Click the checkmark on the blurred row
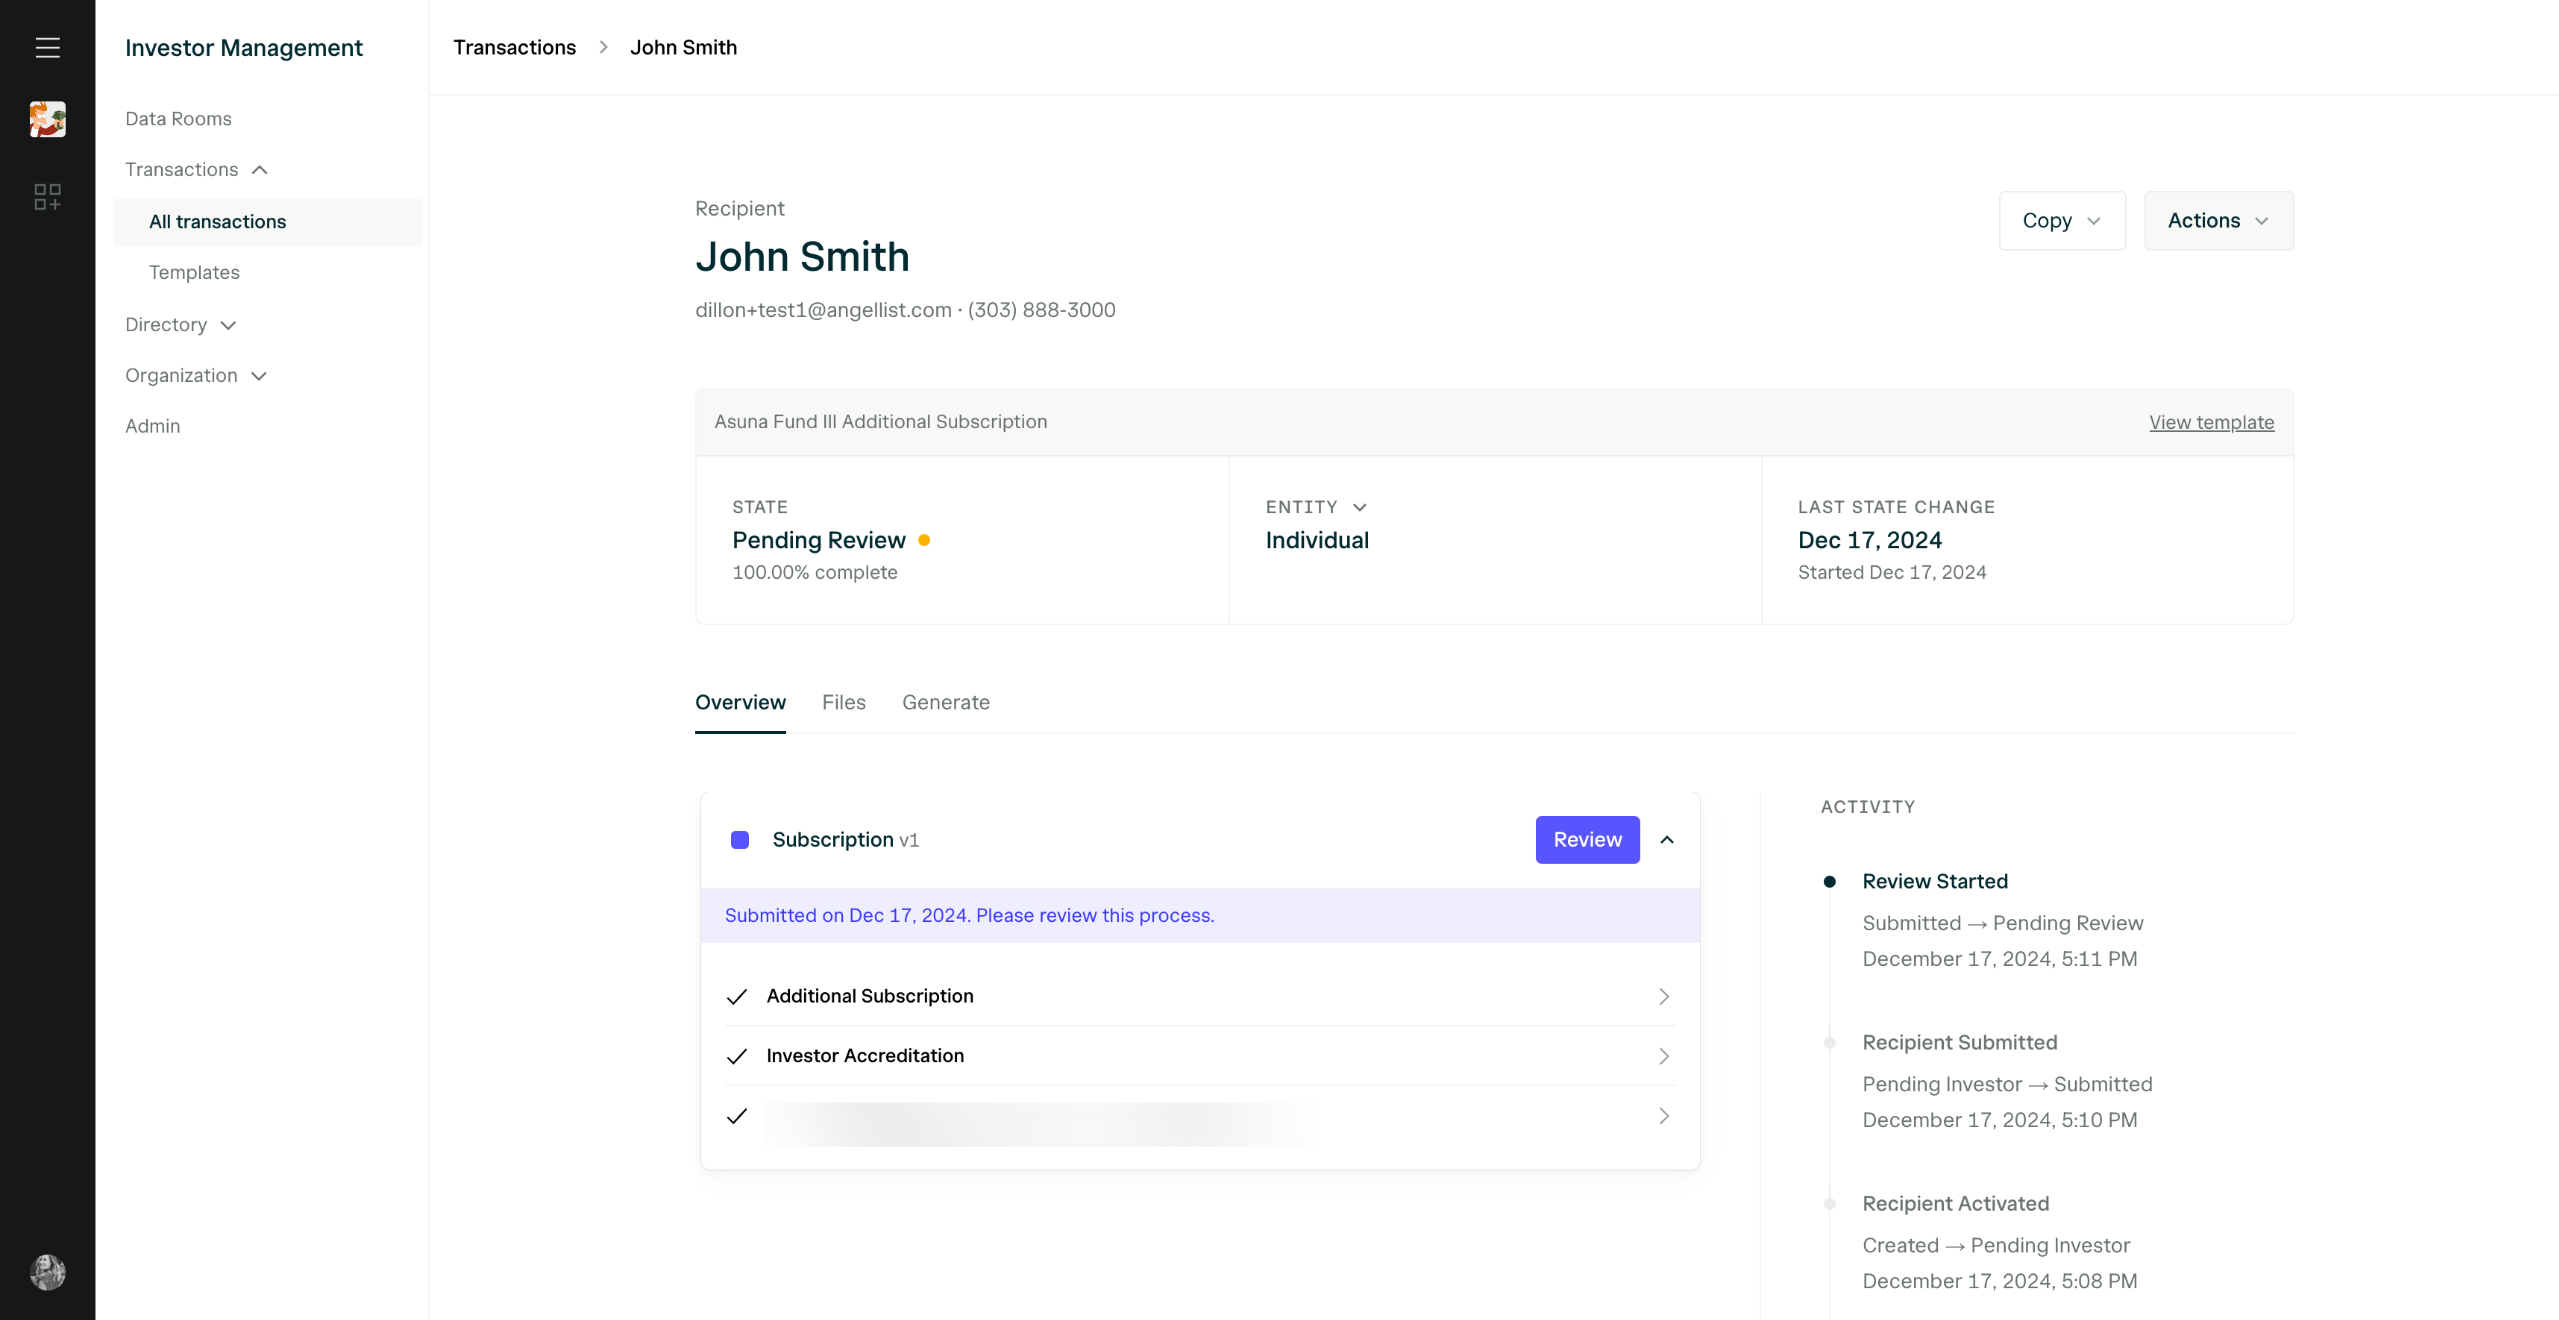2559x1320 pixels. click(x=737, y=1116)
